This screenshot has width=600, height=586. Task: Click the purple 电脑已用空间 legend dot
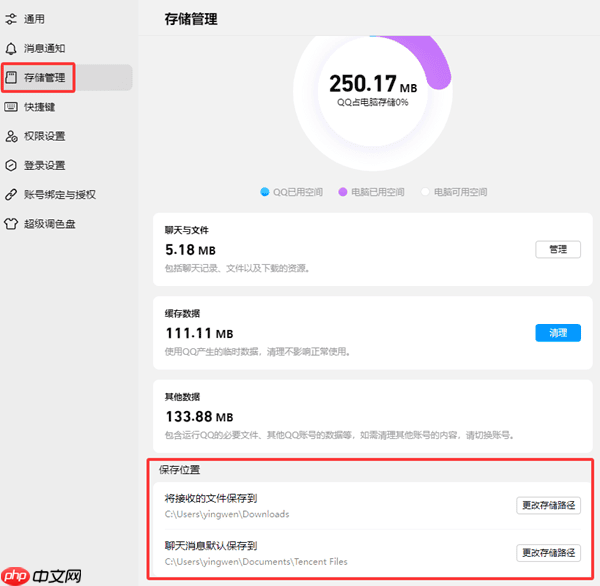point(342,192)
